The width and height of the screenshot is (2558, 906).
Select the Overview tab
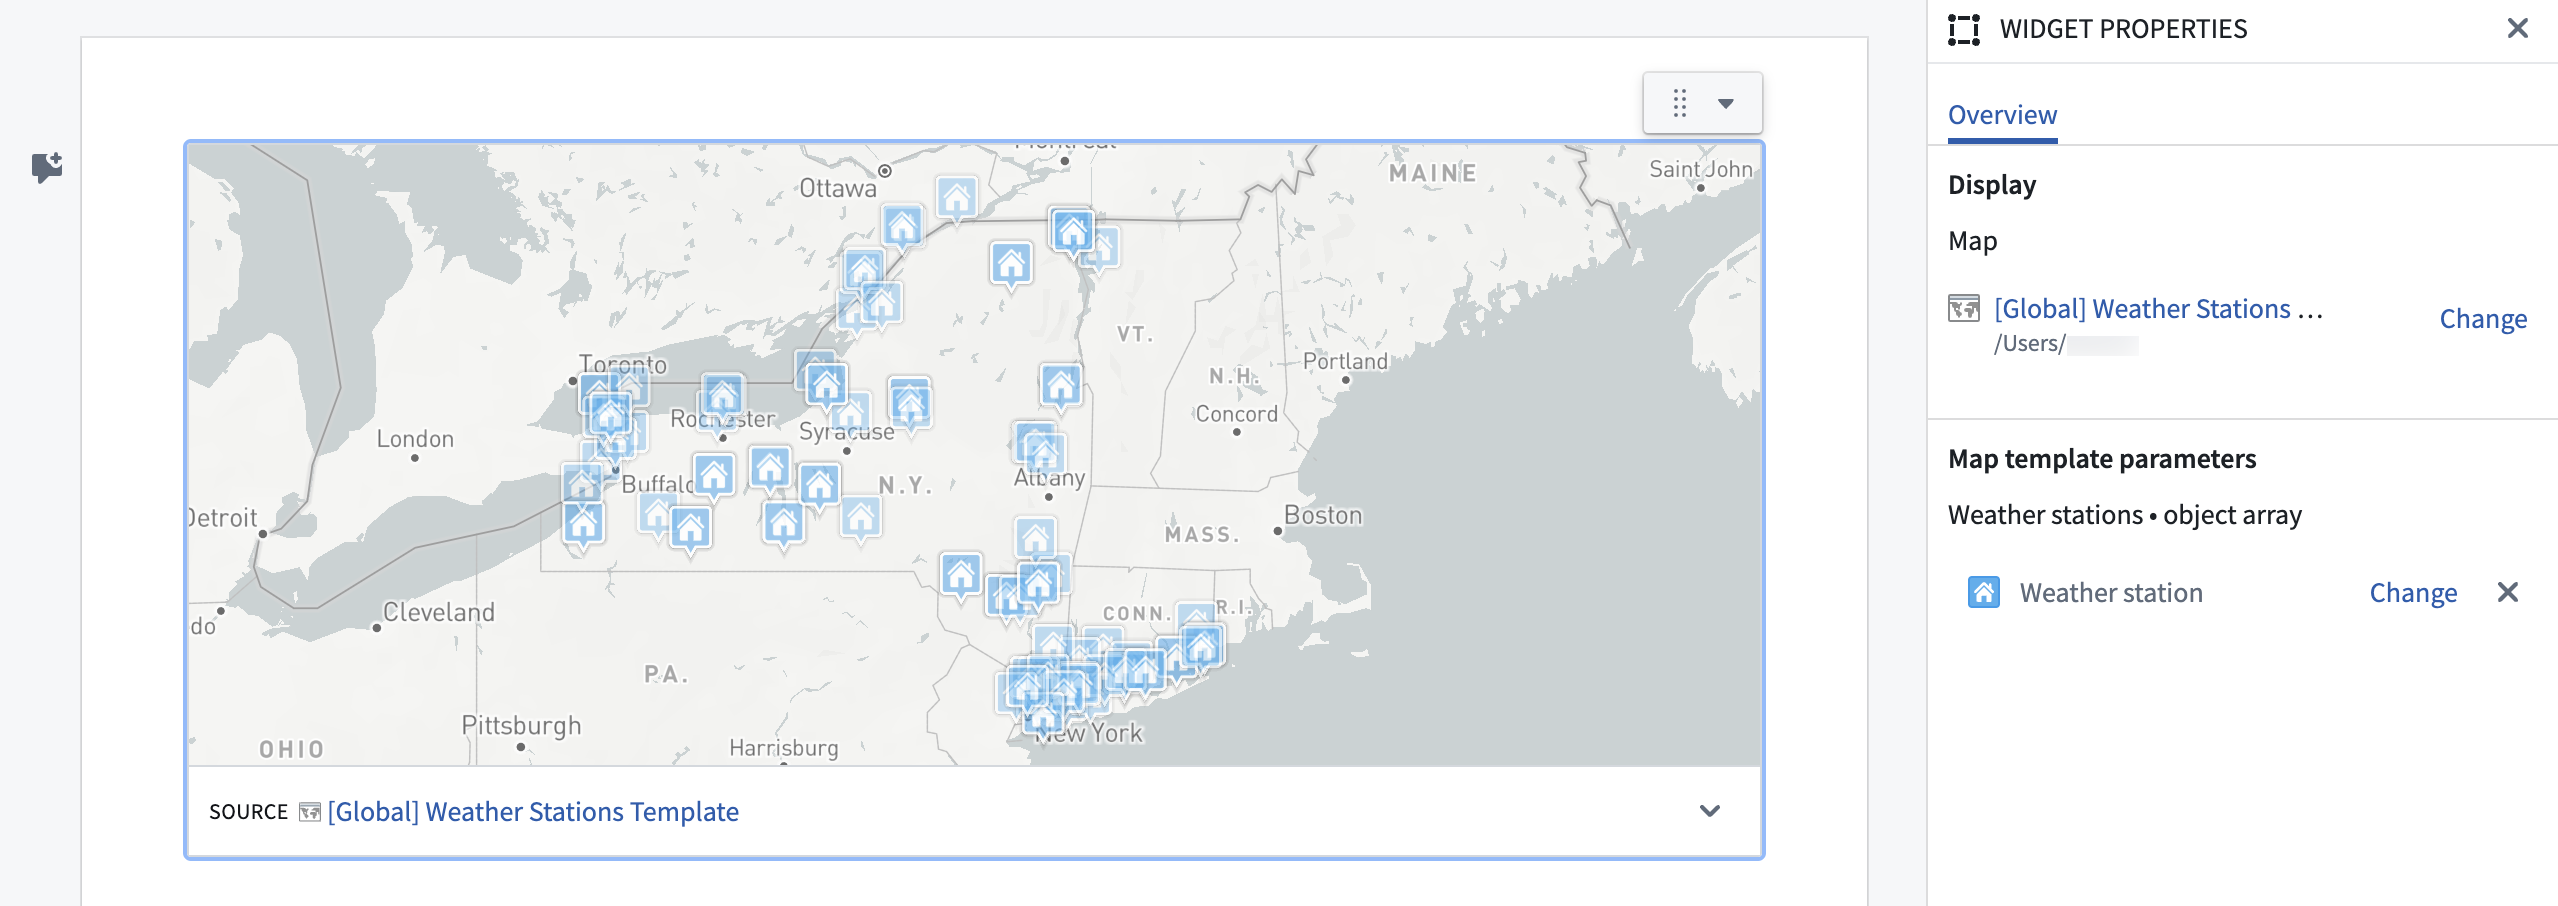click(2002, 115)
